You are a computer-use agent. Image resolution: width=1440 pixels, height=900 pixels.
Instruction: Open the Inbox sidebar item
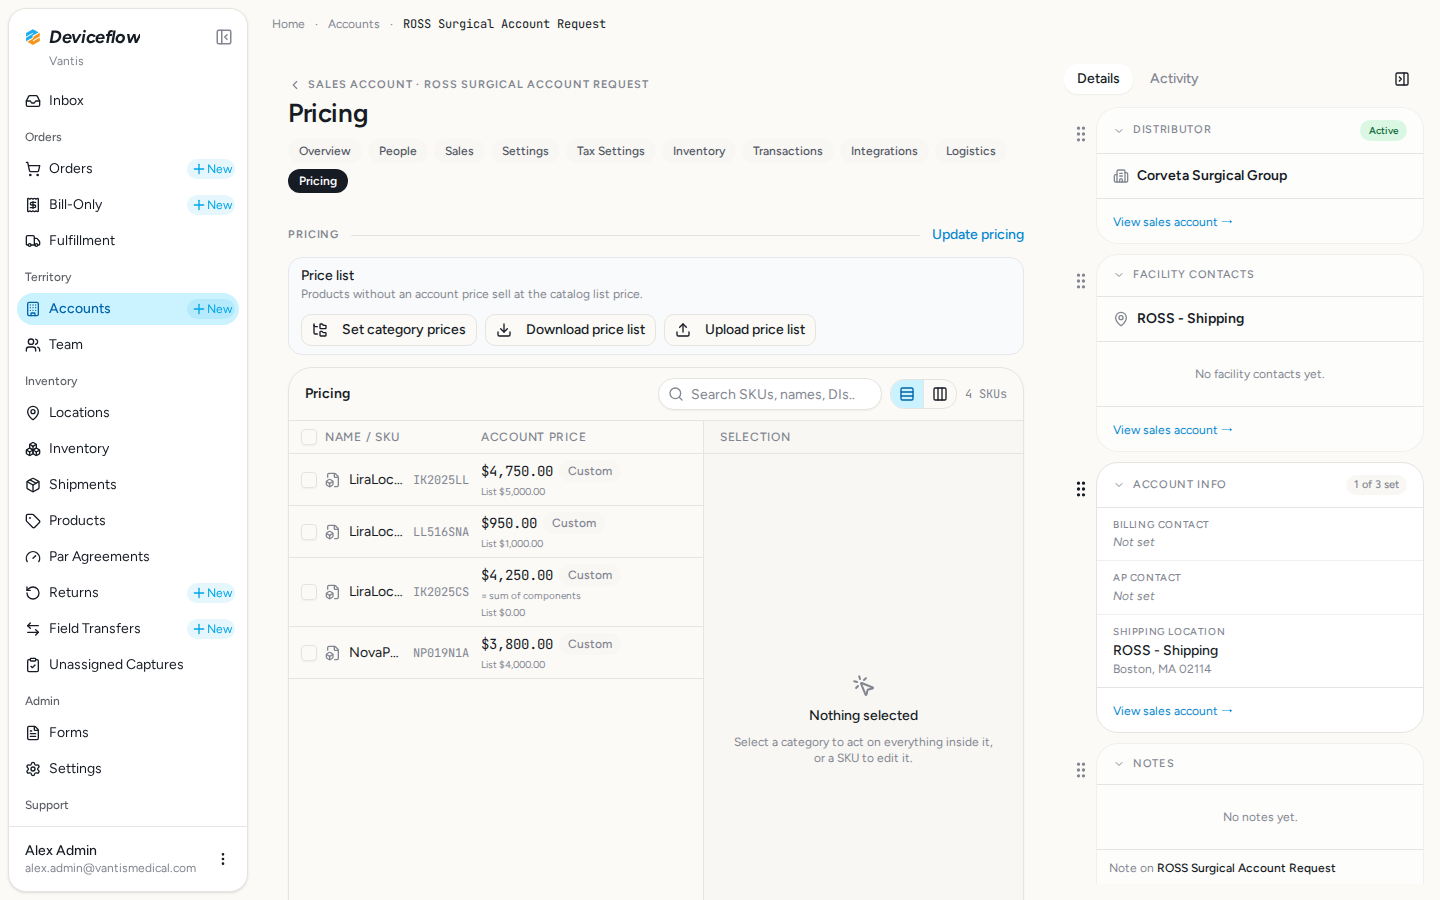coord(128,101)
